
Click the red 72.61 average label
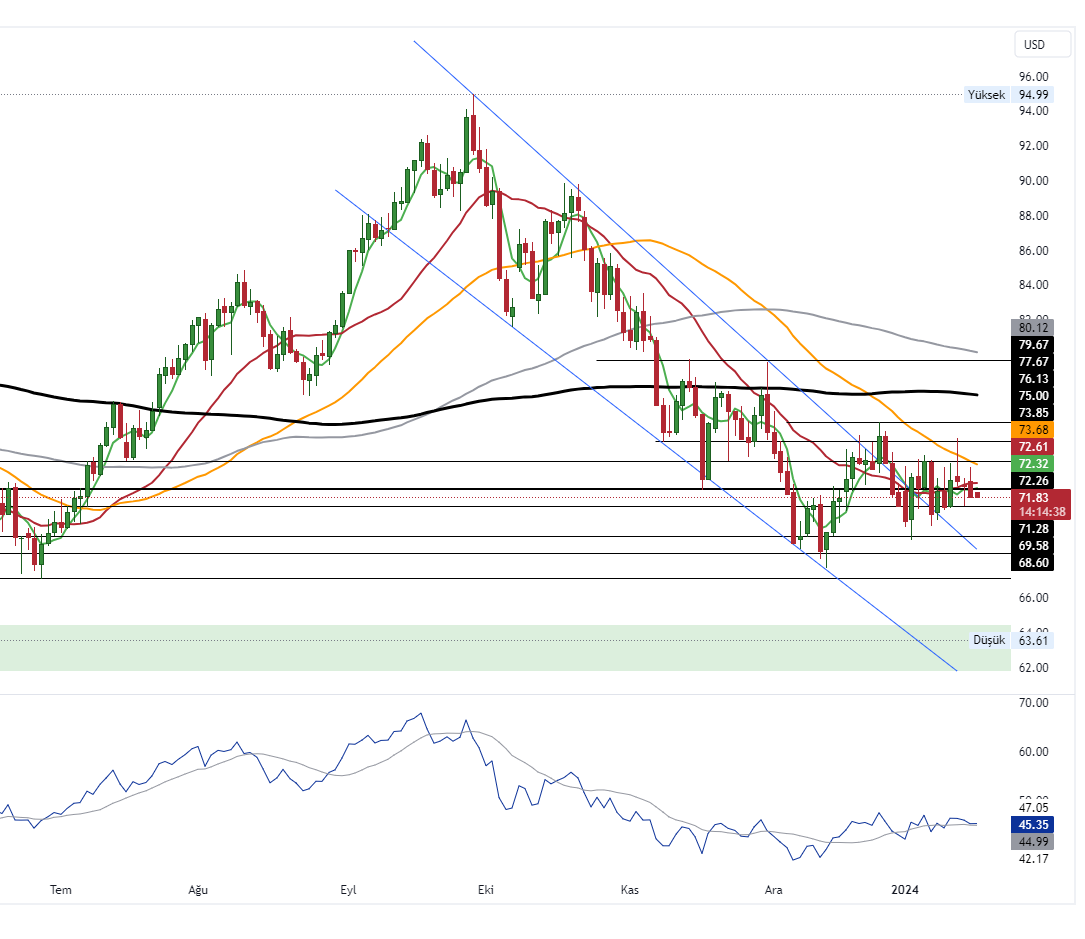1033,446
